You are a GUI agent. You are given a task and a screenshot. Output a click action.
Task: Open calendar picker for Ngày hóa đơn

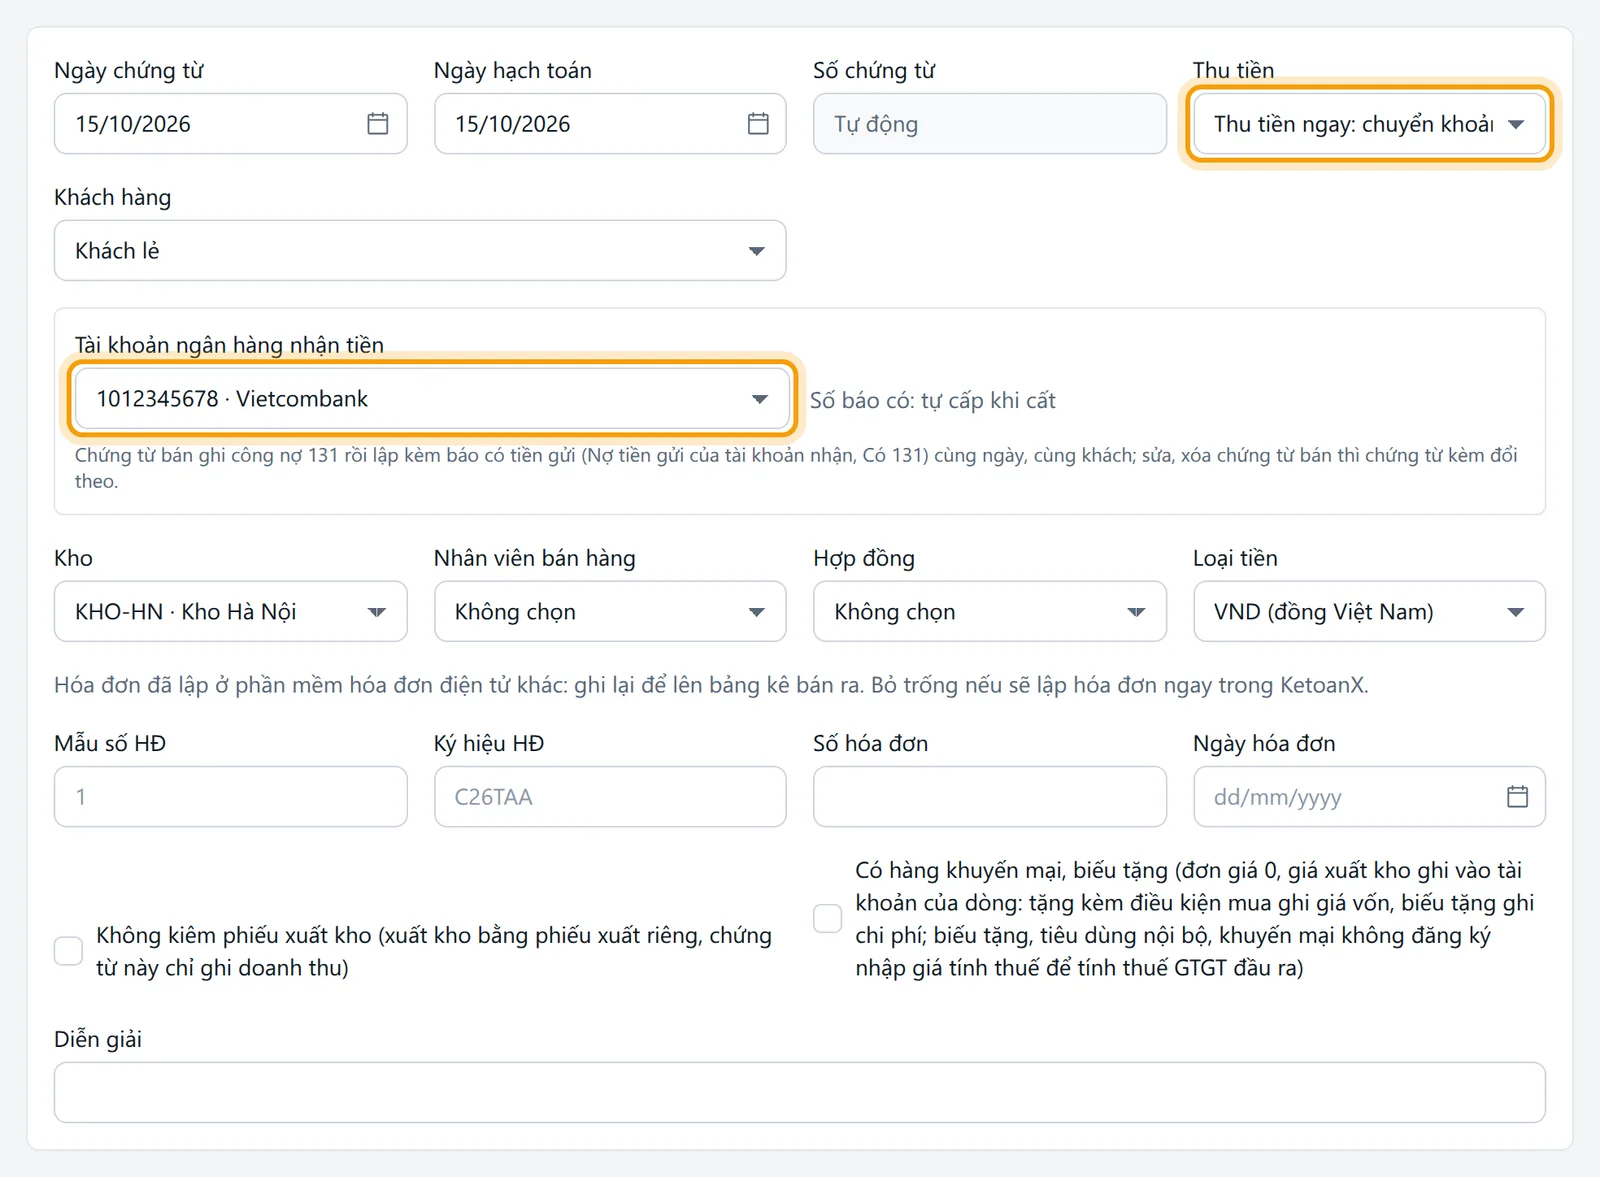pyautogui.click(x=1517, y=797)
